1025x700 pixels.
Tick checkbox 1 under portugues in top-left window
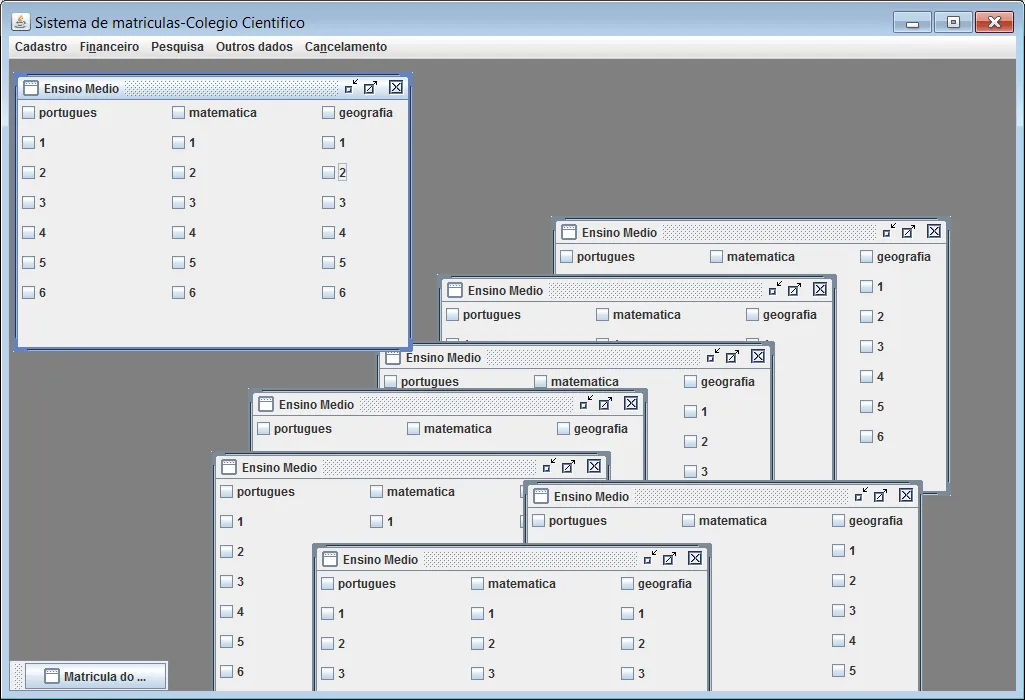click(x=34, y=142)
